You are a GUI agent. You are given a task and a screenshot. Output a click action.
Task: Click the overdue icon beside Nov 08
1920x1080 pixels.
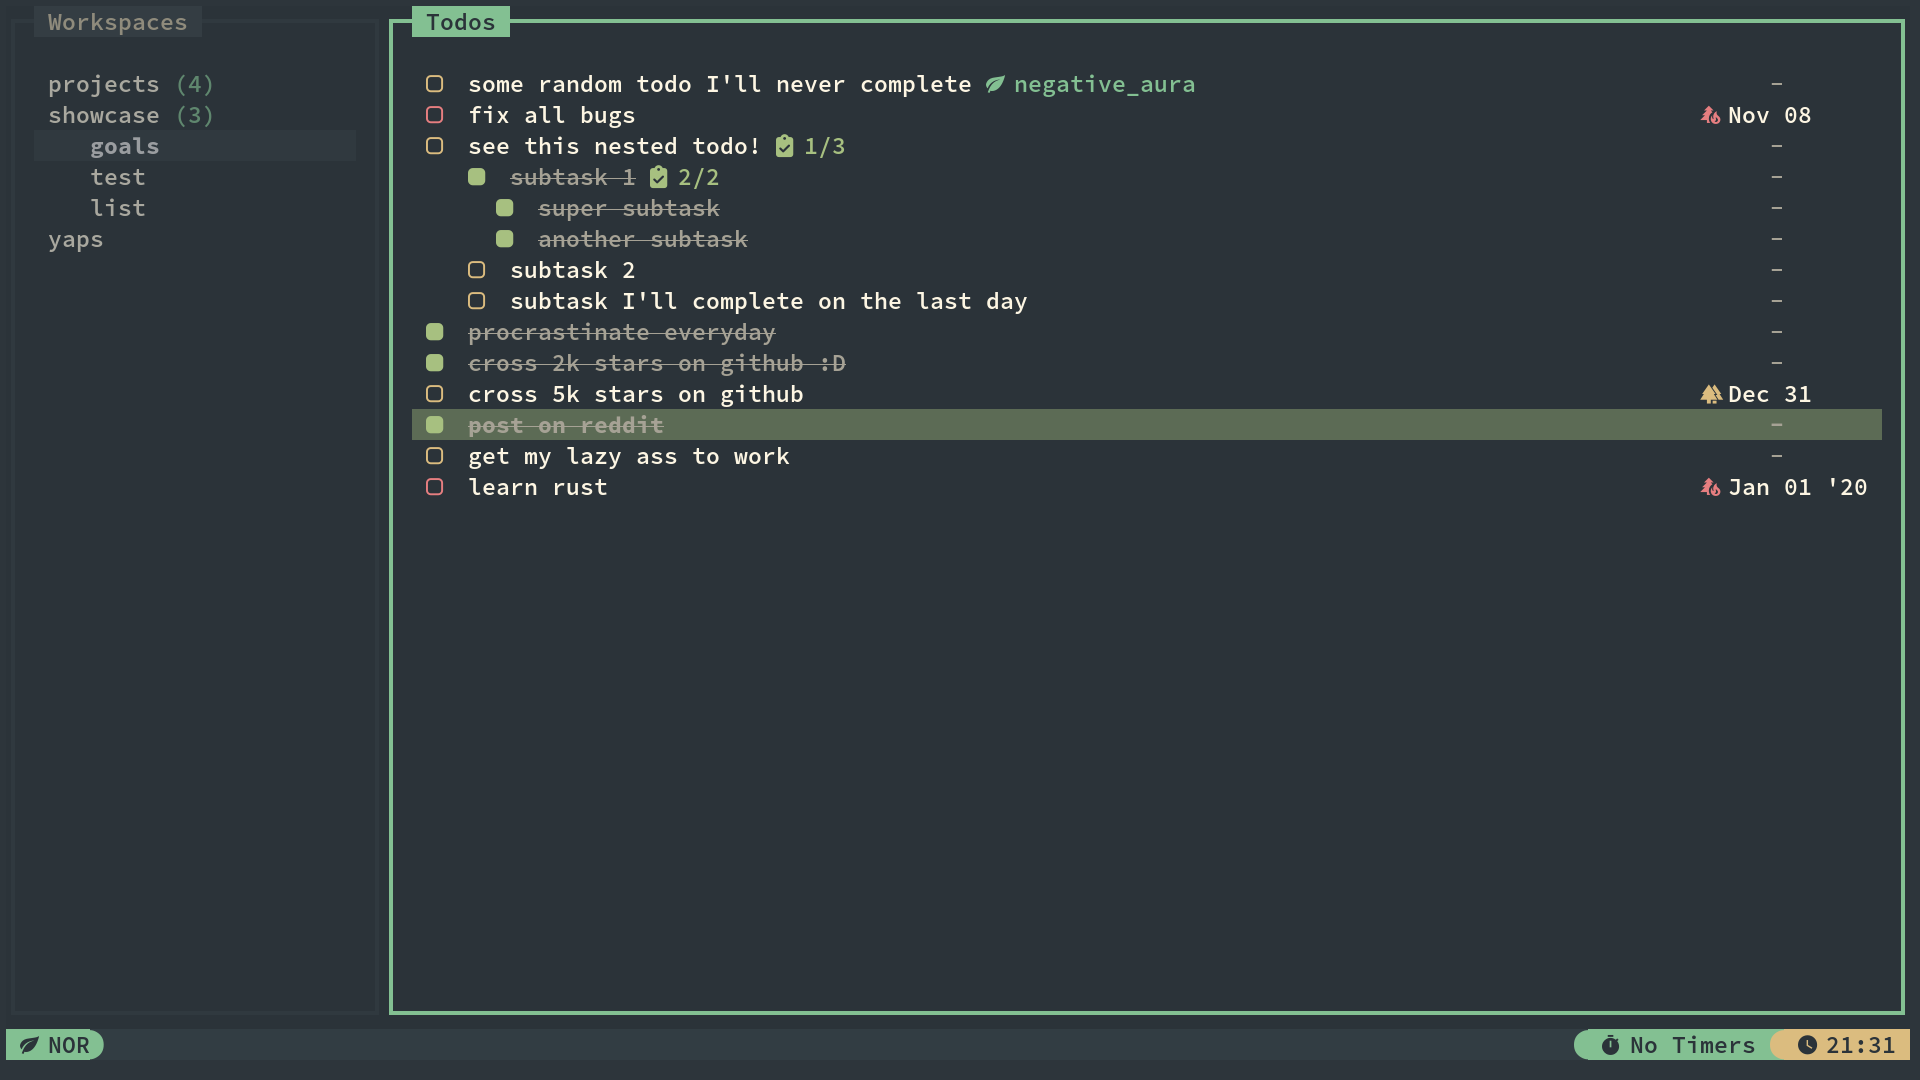pyautogui.click(x=1710, y=115)
